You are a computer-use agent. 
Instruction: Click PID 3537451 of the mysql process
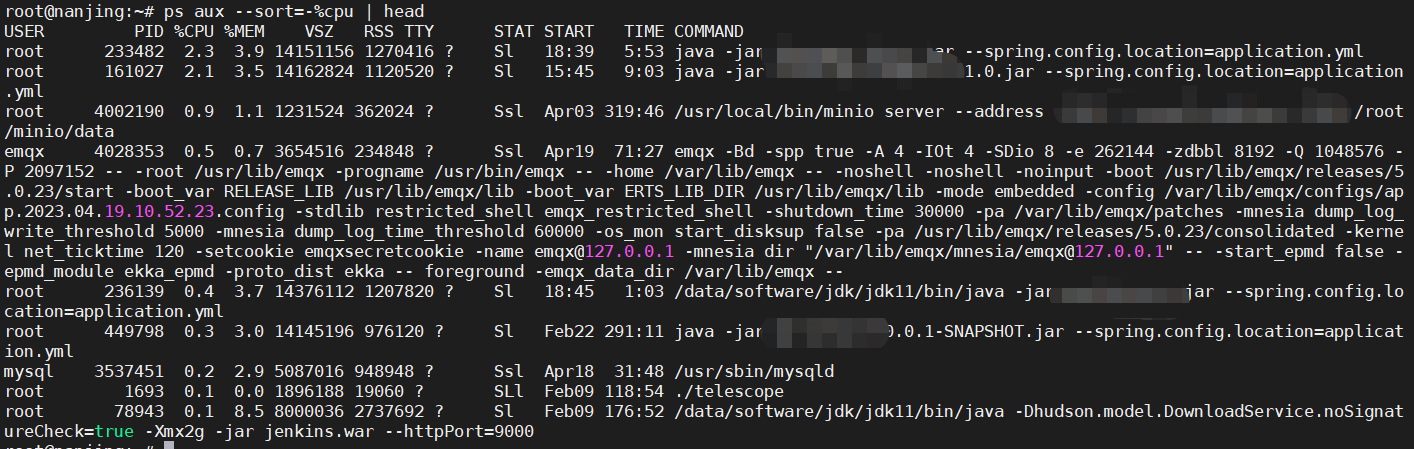[129, 371]
